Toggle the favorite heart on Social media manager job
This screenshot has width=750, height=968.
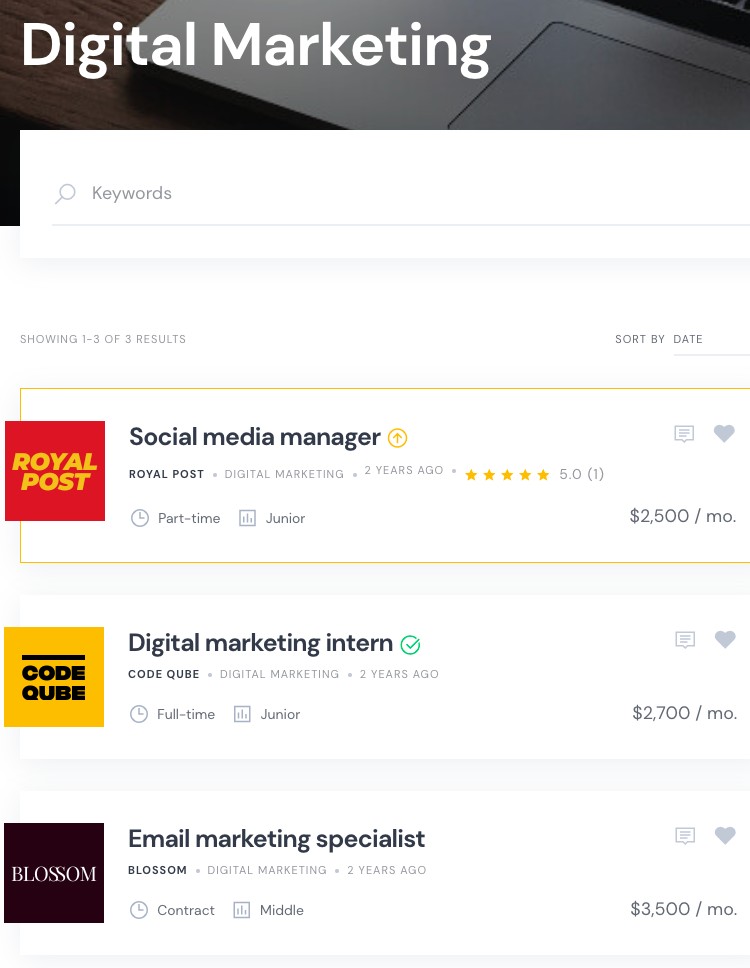pos(724,434)
